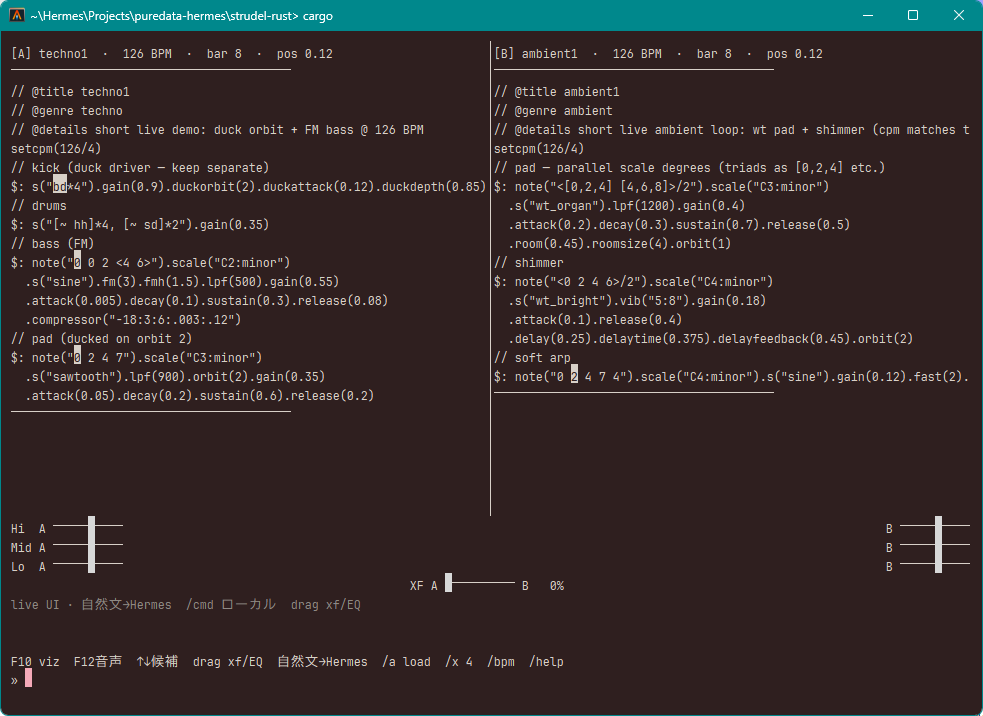
Task: Click the highlighted bd in kick pattern
Action: click(x=60, y=186)
